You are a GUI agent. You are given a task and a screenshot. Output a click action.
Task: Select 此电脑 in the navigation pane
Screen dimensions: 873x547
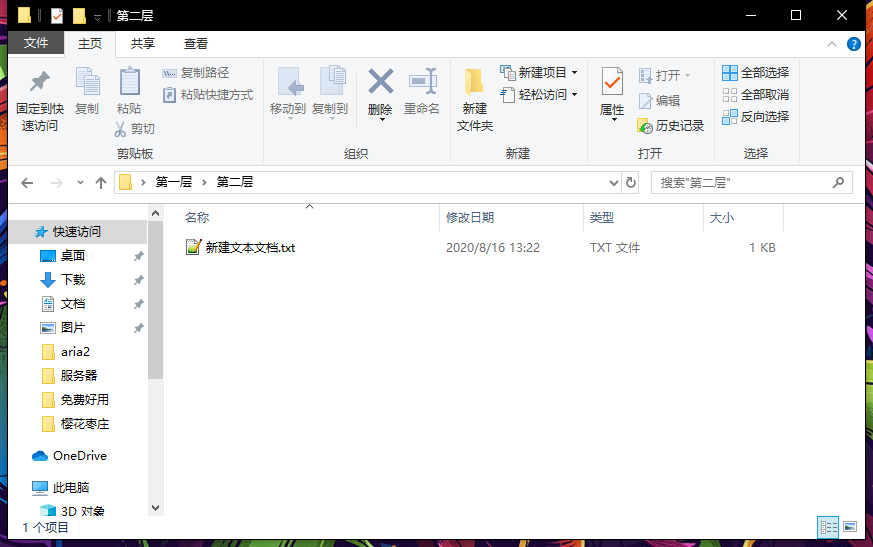tap(71, 487)
